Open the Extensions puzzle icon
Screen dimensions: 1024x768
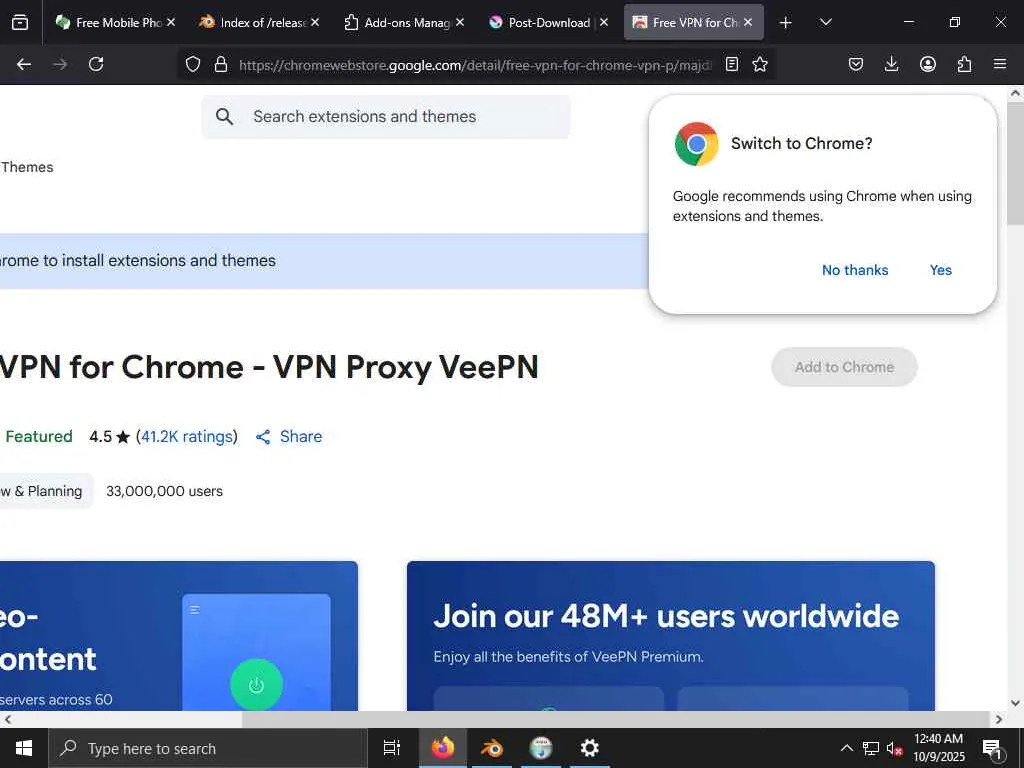coord(964,64)
